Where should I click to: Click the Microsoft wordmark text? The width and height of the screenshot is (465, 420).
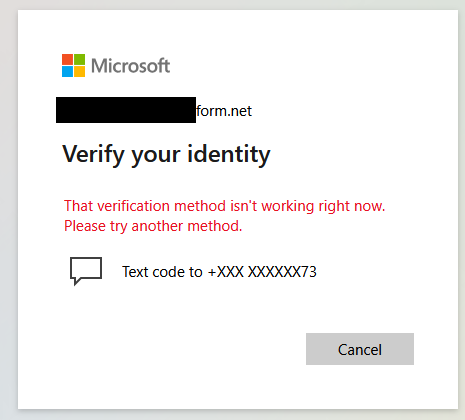tap(131, 66)
